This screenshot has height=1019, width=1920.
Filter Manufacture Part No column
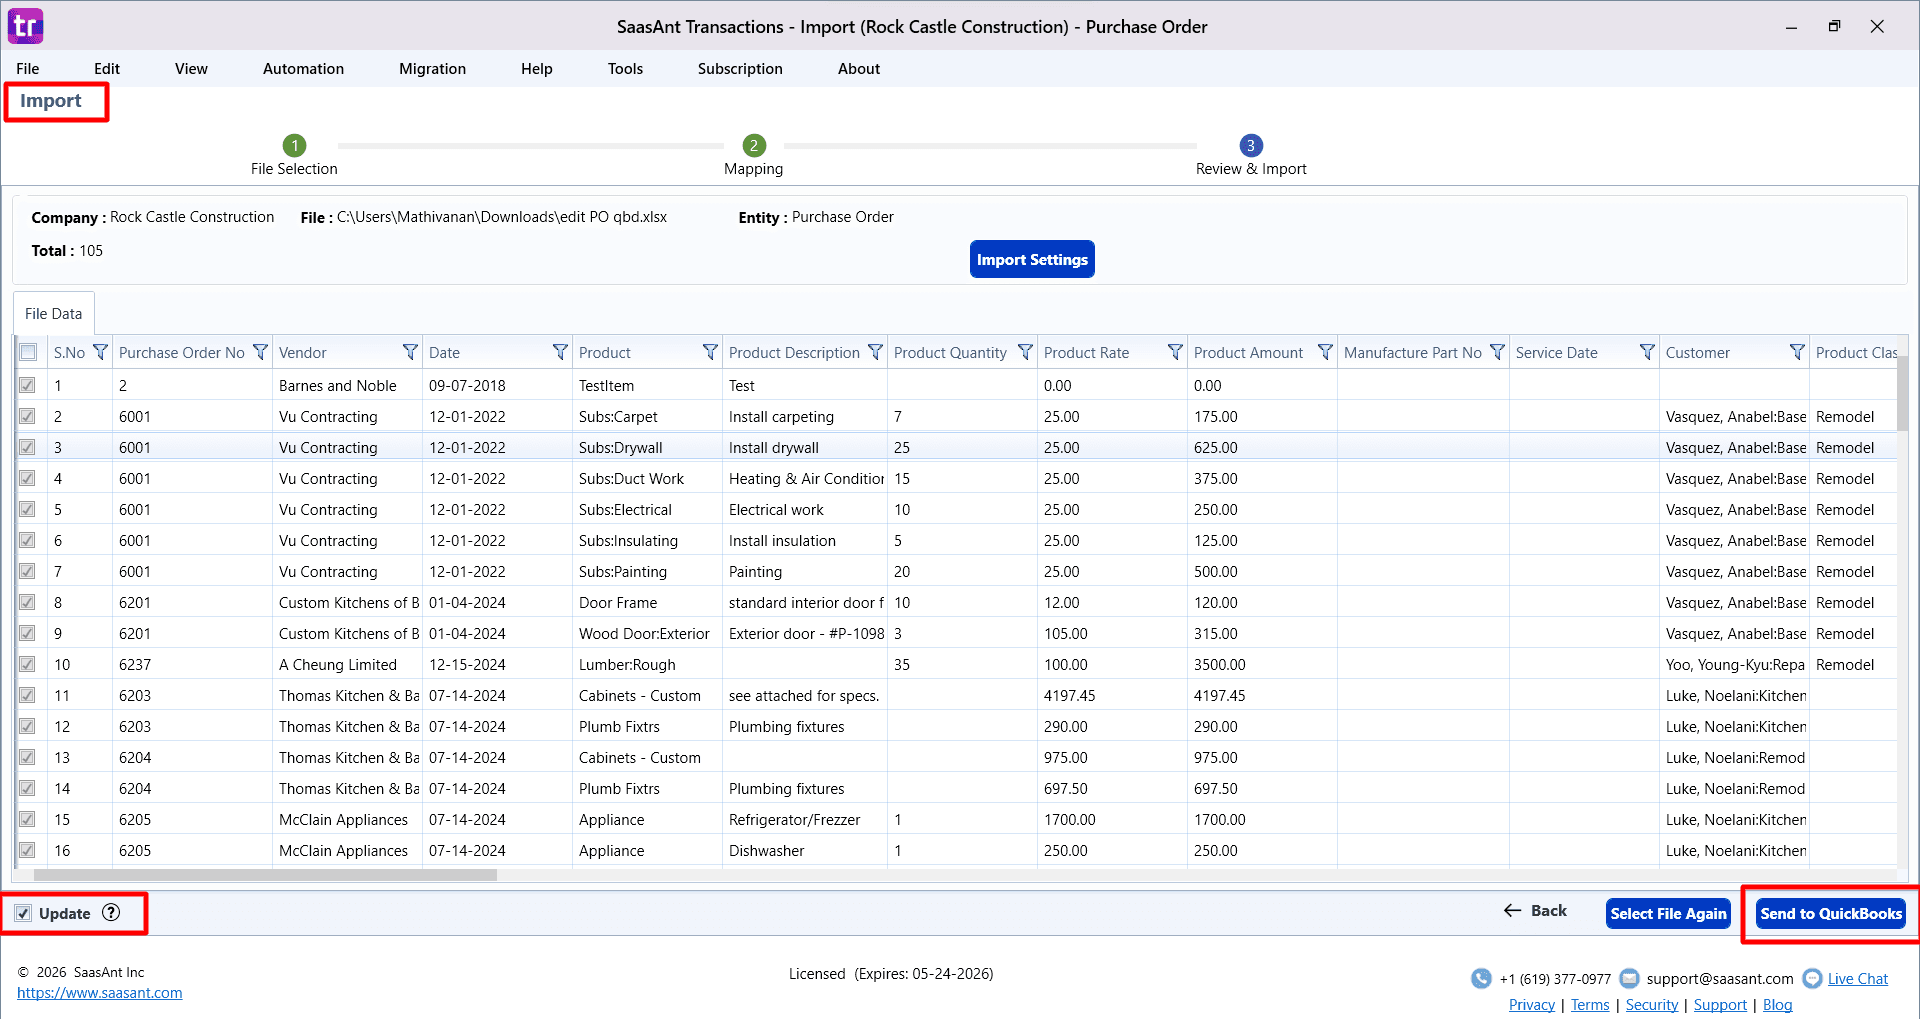(1497, 352)
